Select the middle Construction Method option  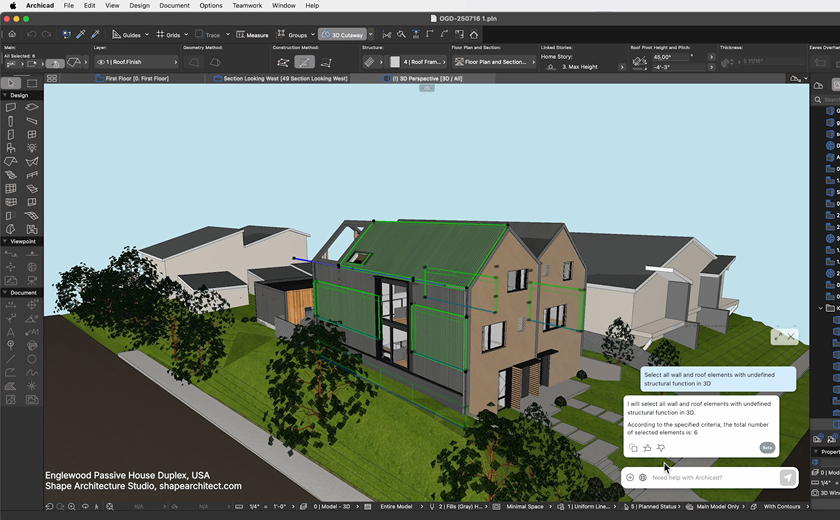304,62
